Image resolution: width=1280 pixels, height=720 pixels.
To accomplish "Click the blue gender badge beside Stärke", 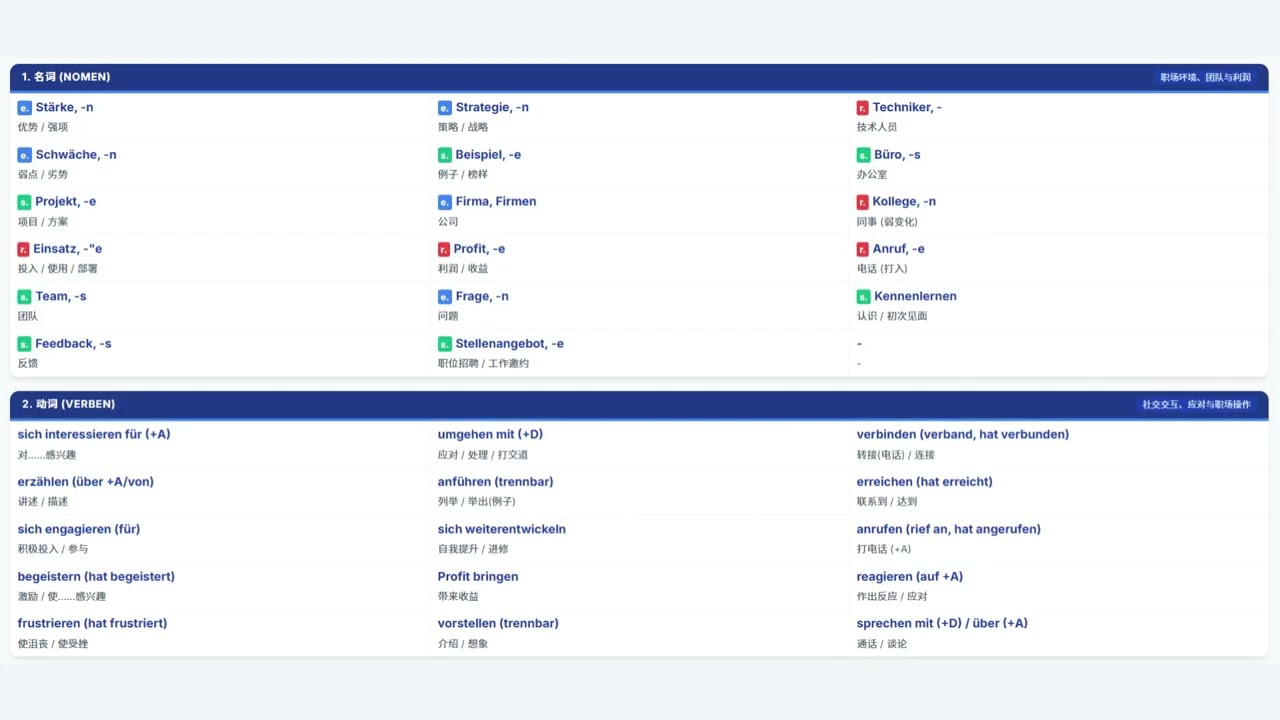I will (25, 108).
